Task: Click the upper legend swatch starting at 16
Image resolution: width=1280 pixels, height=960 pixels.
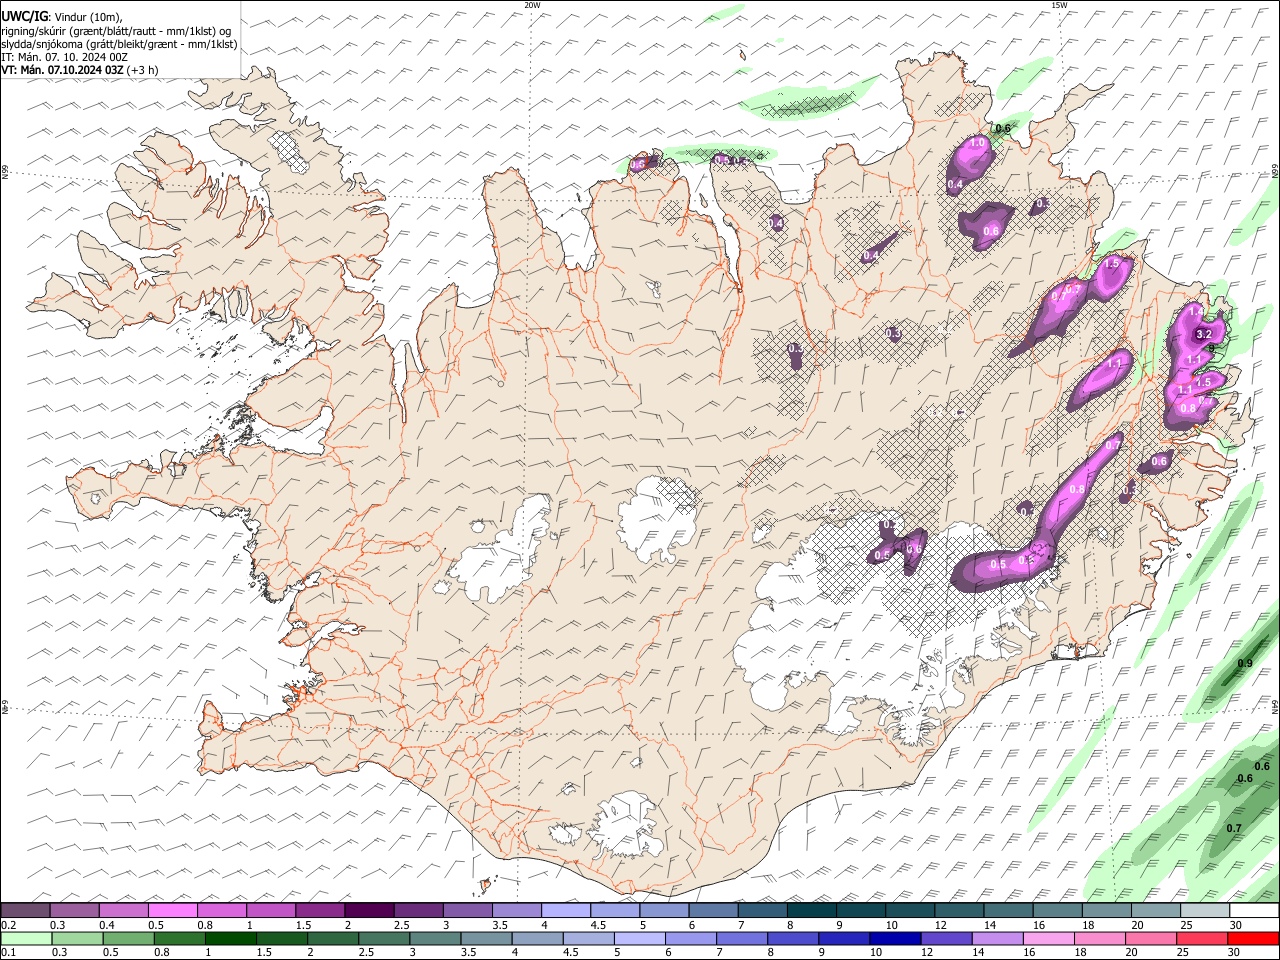Action: (x=1056, y=910)
